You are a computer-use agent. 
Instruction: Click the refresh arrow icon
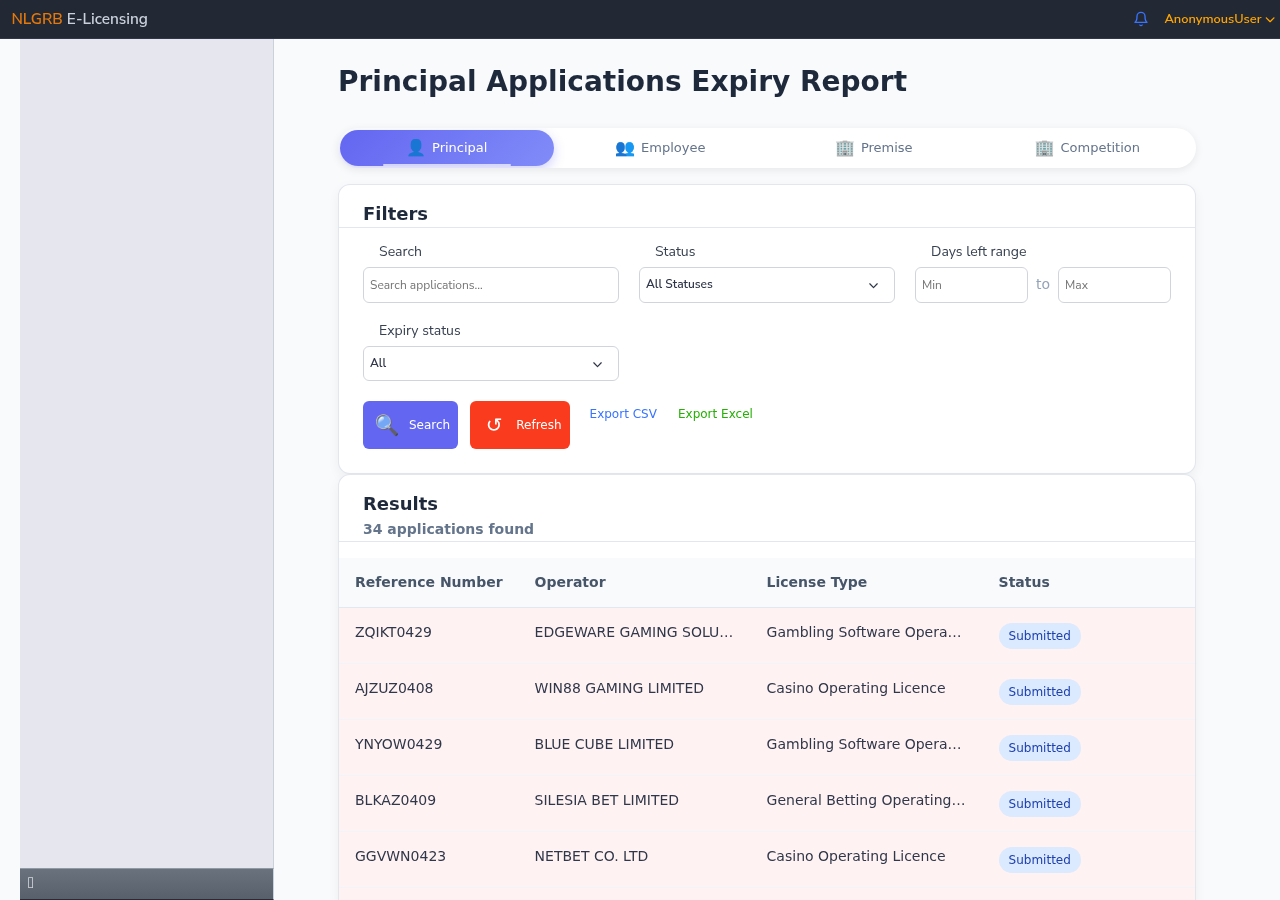494,425
